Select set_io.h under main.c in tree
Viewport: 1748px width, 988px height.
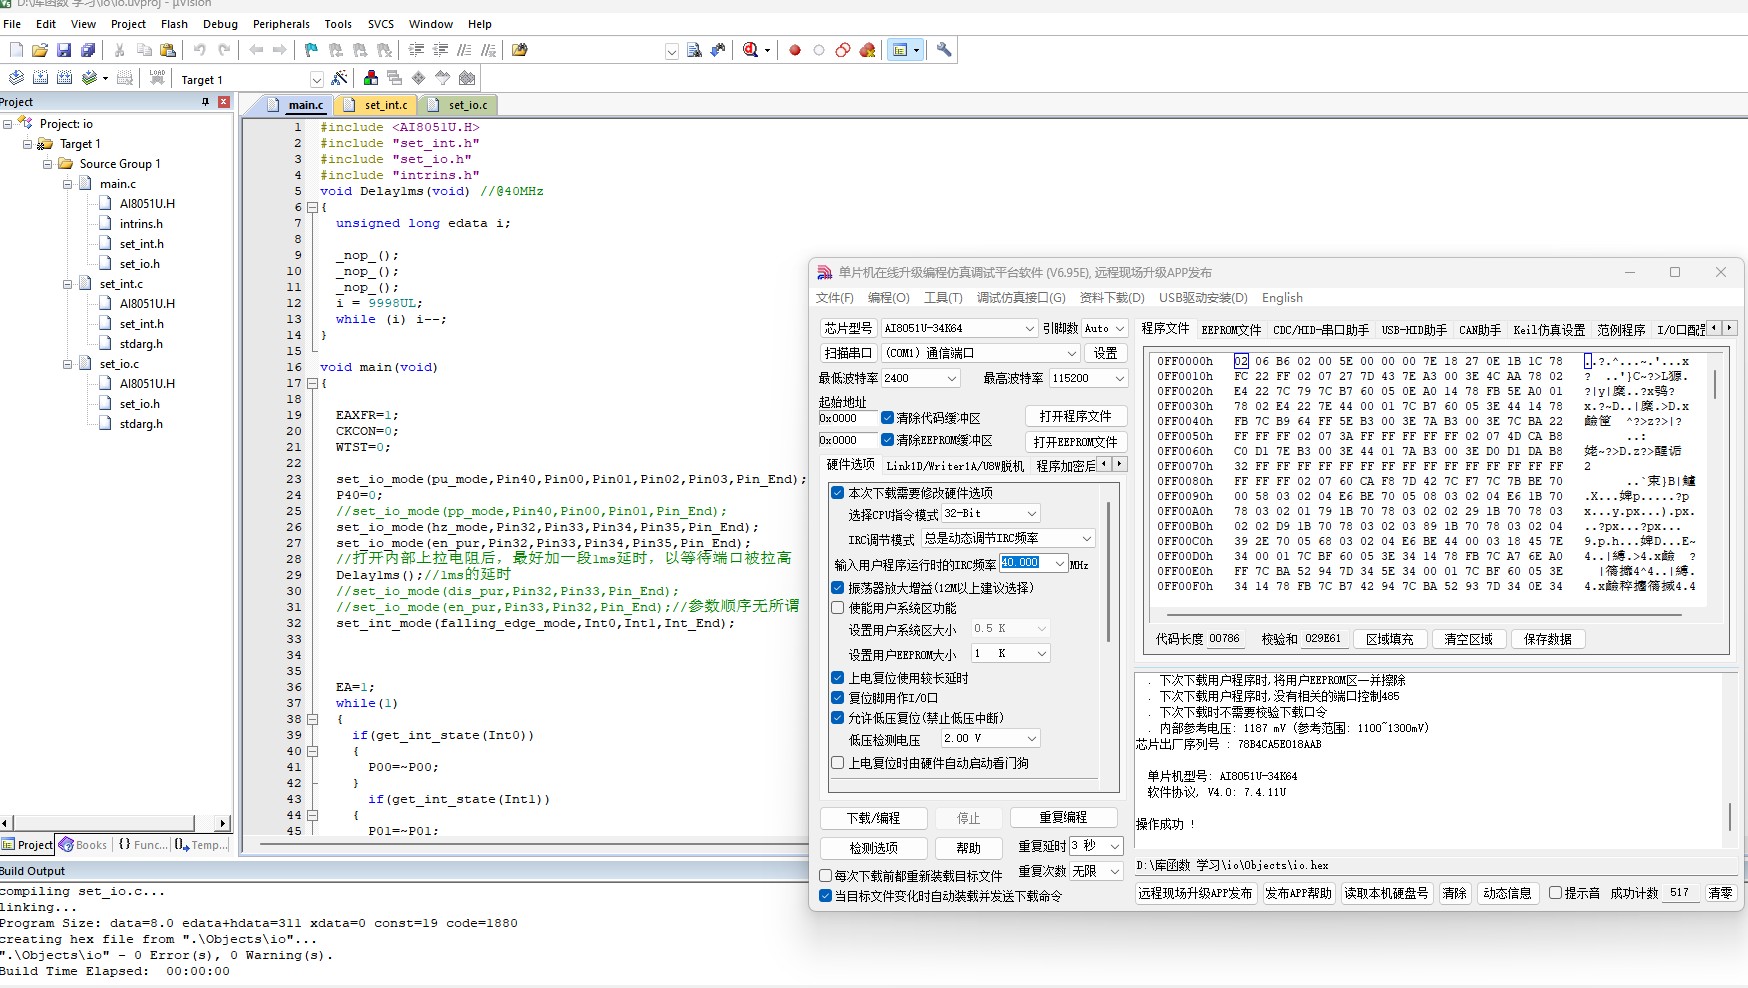click(x=140, y=264)
